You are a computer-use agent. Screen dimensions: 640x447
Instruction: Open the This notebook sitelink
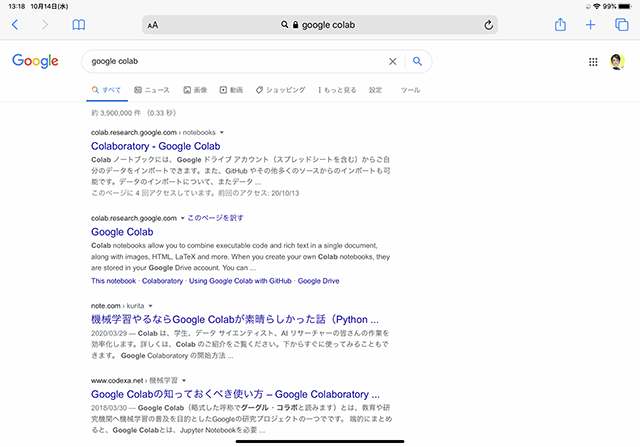[x=113, y=281]
